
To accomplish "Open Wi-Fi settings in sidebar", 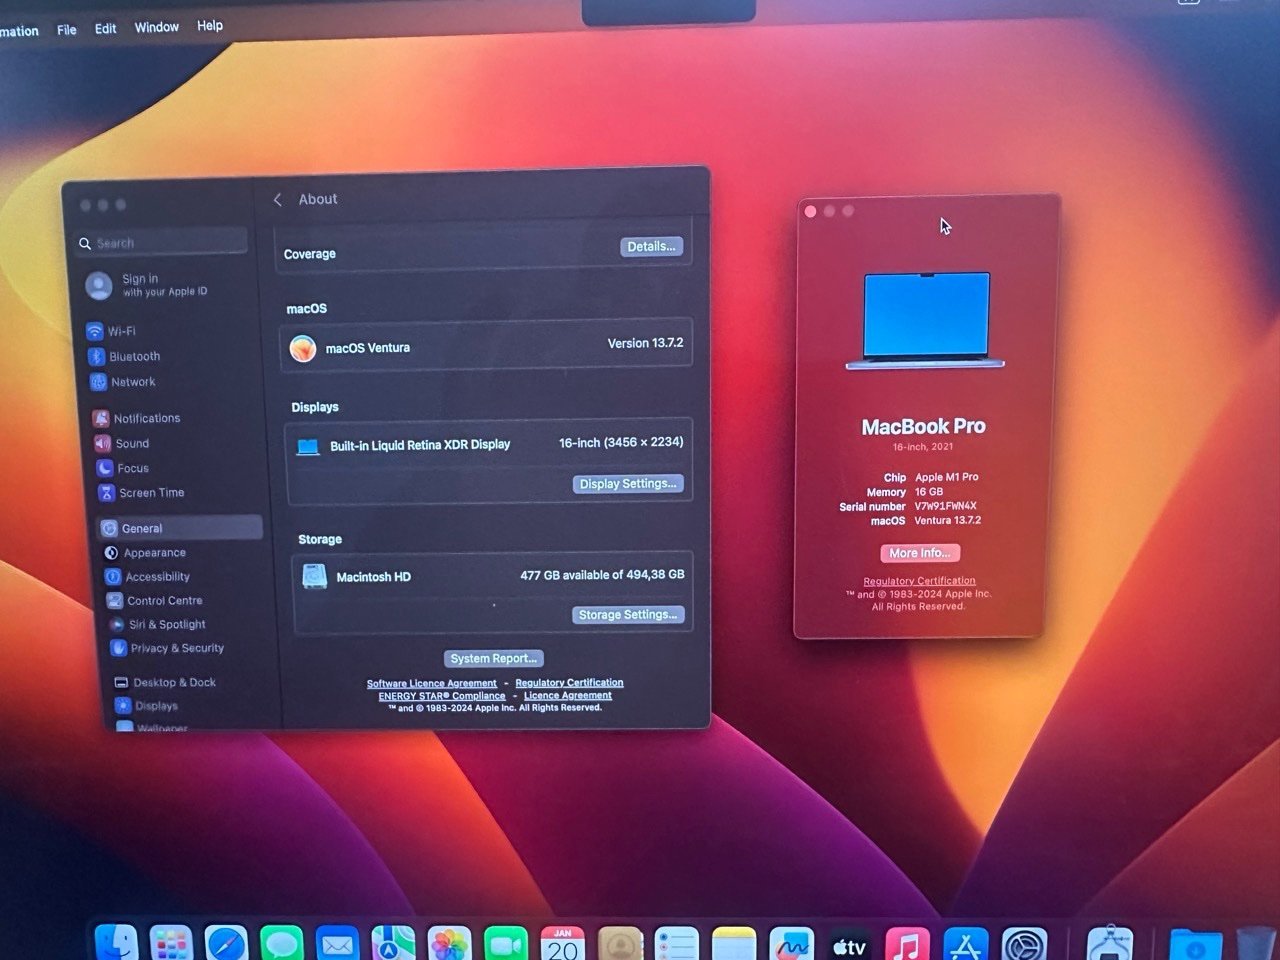I will click(x=111, y=331).
